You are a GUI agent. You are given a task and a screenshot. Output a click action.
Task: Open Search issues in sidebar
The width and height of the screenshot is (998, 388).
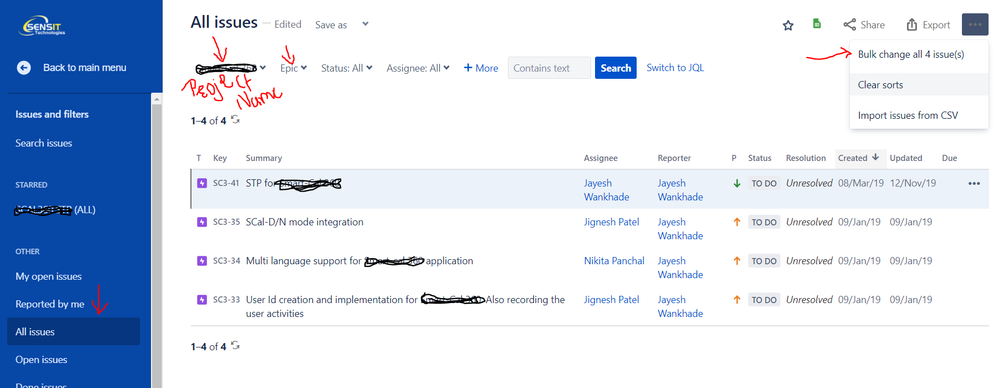[44, 143]
